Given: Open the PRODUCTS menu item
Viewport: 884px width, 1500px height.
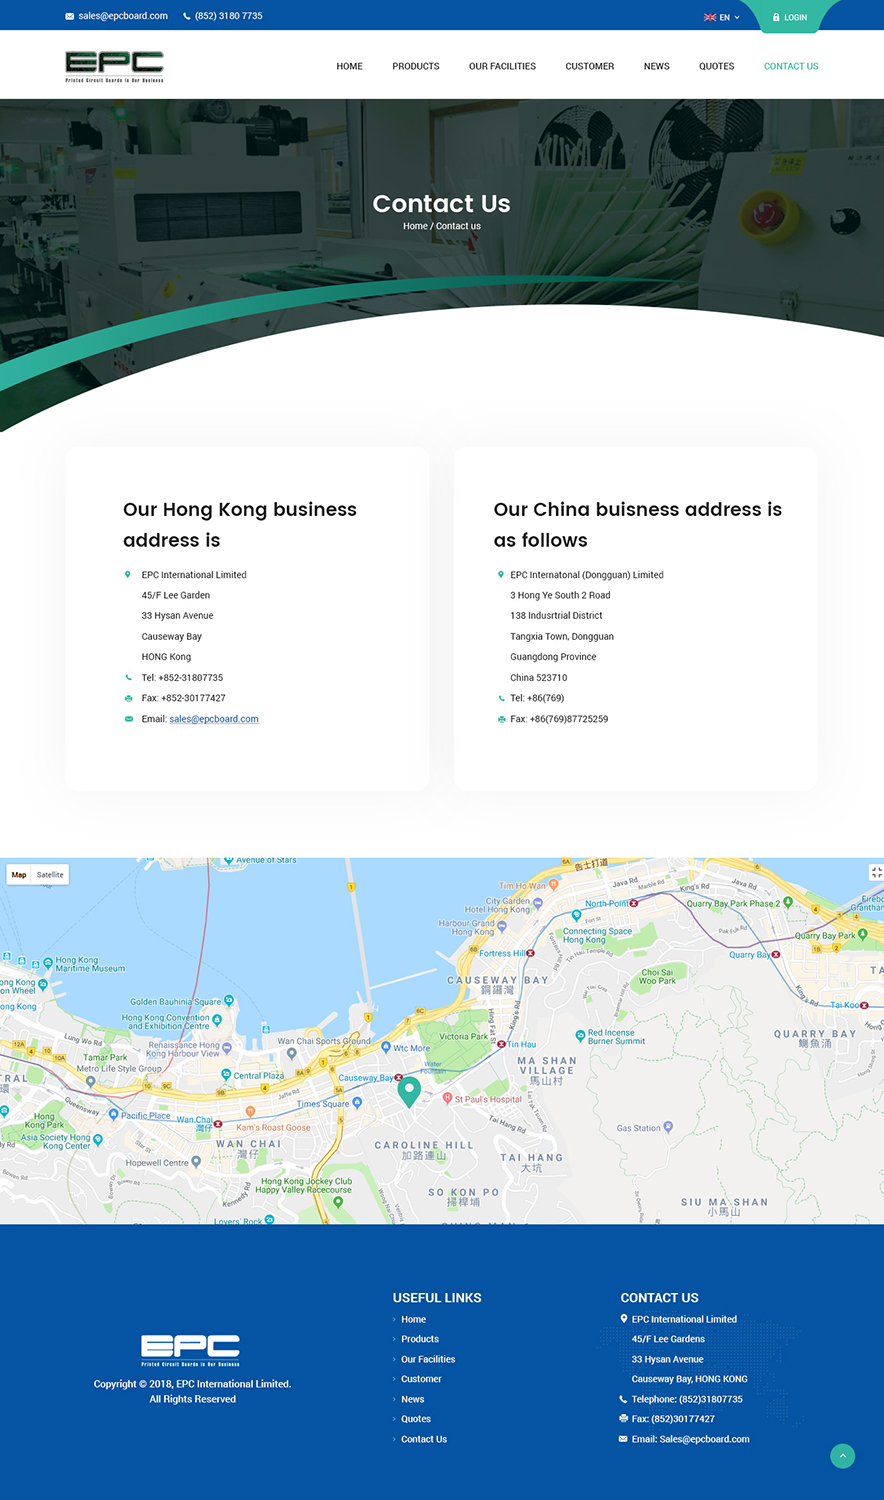Looking at the screenshot, I should [x=416, y=66].
